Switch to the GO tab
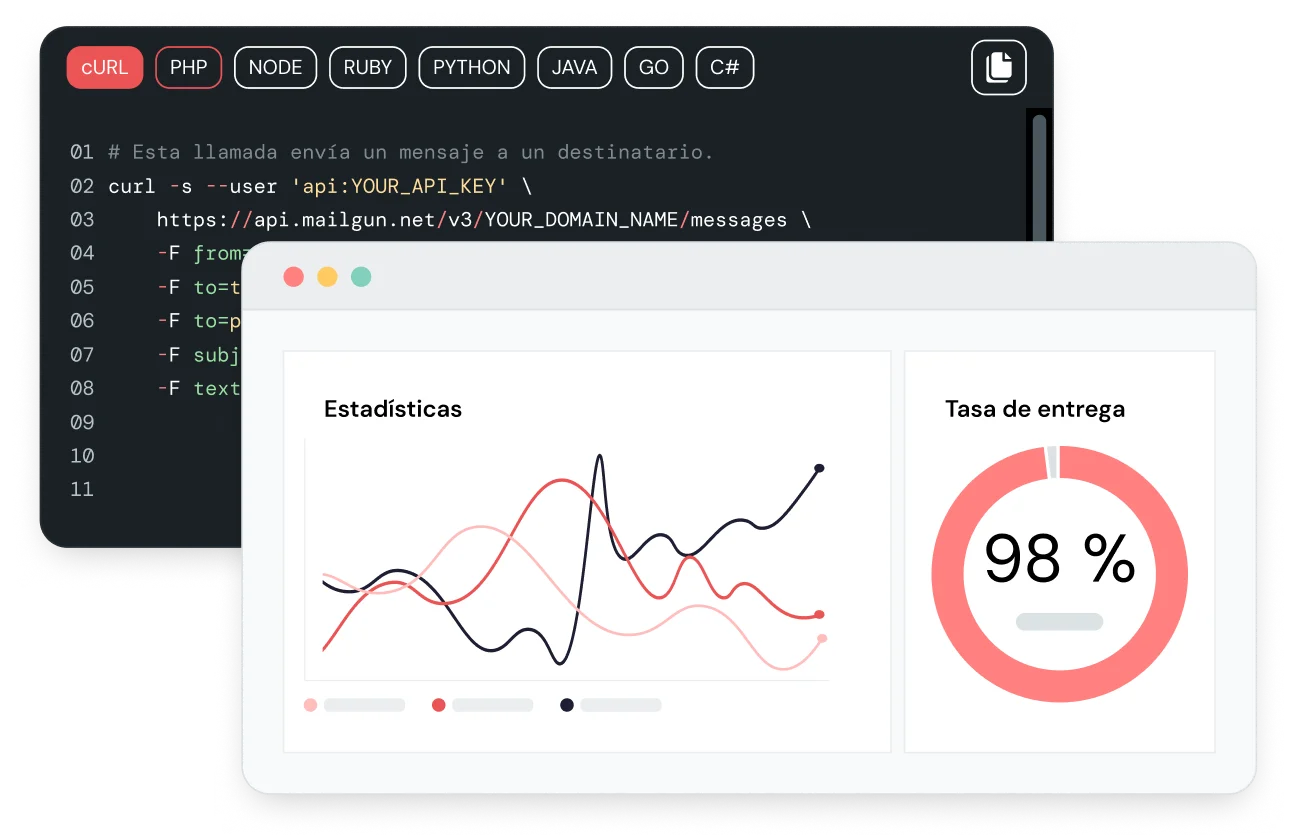This screenshot has width=1296, height=836. click(x=654, y=67)
